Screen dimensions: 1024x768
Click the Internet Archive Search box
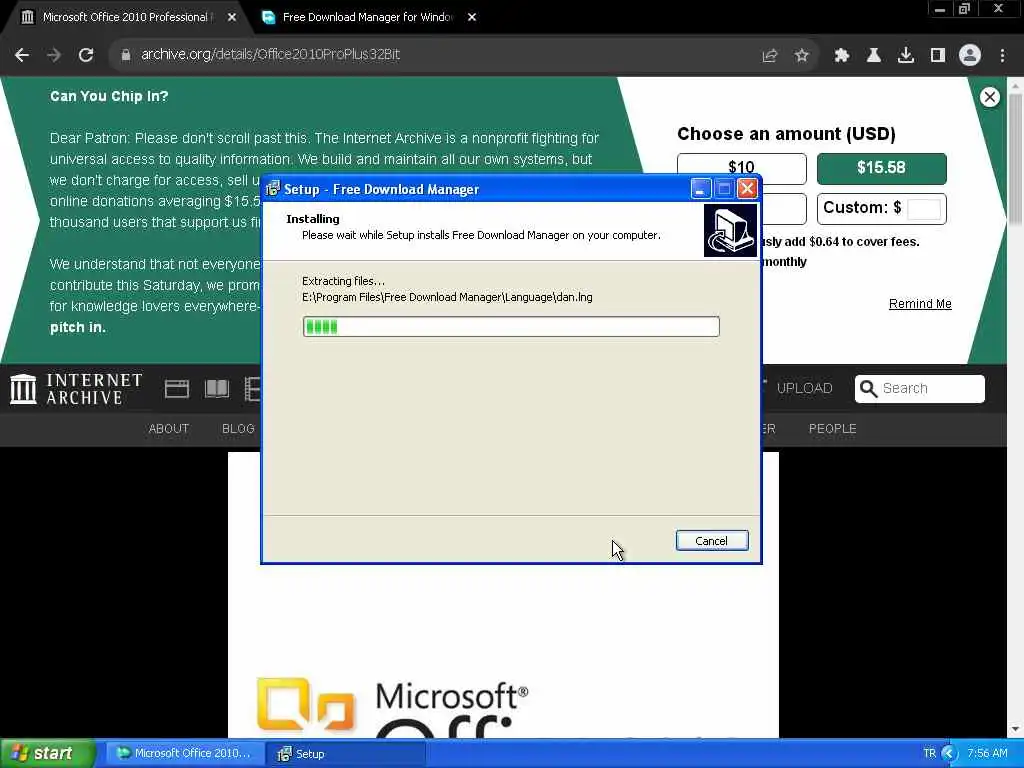point(920,389)
